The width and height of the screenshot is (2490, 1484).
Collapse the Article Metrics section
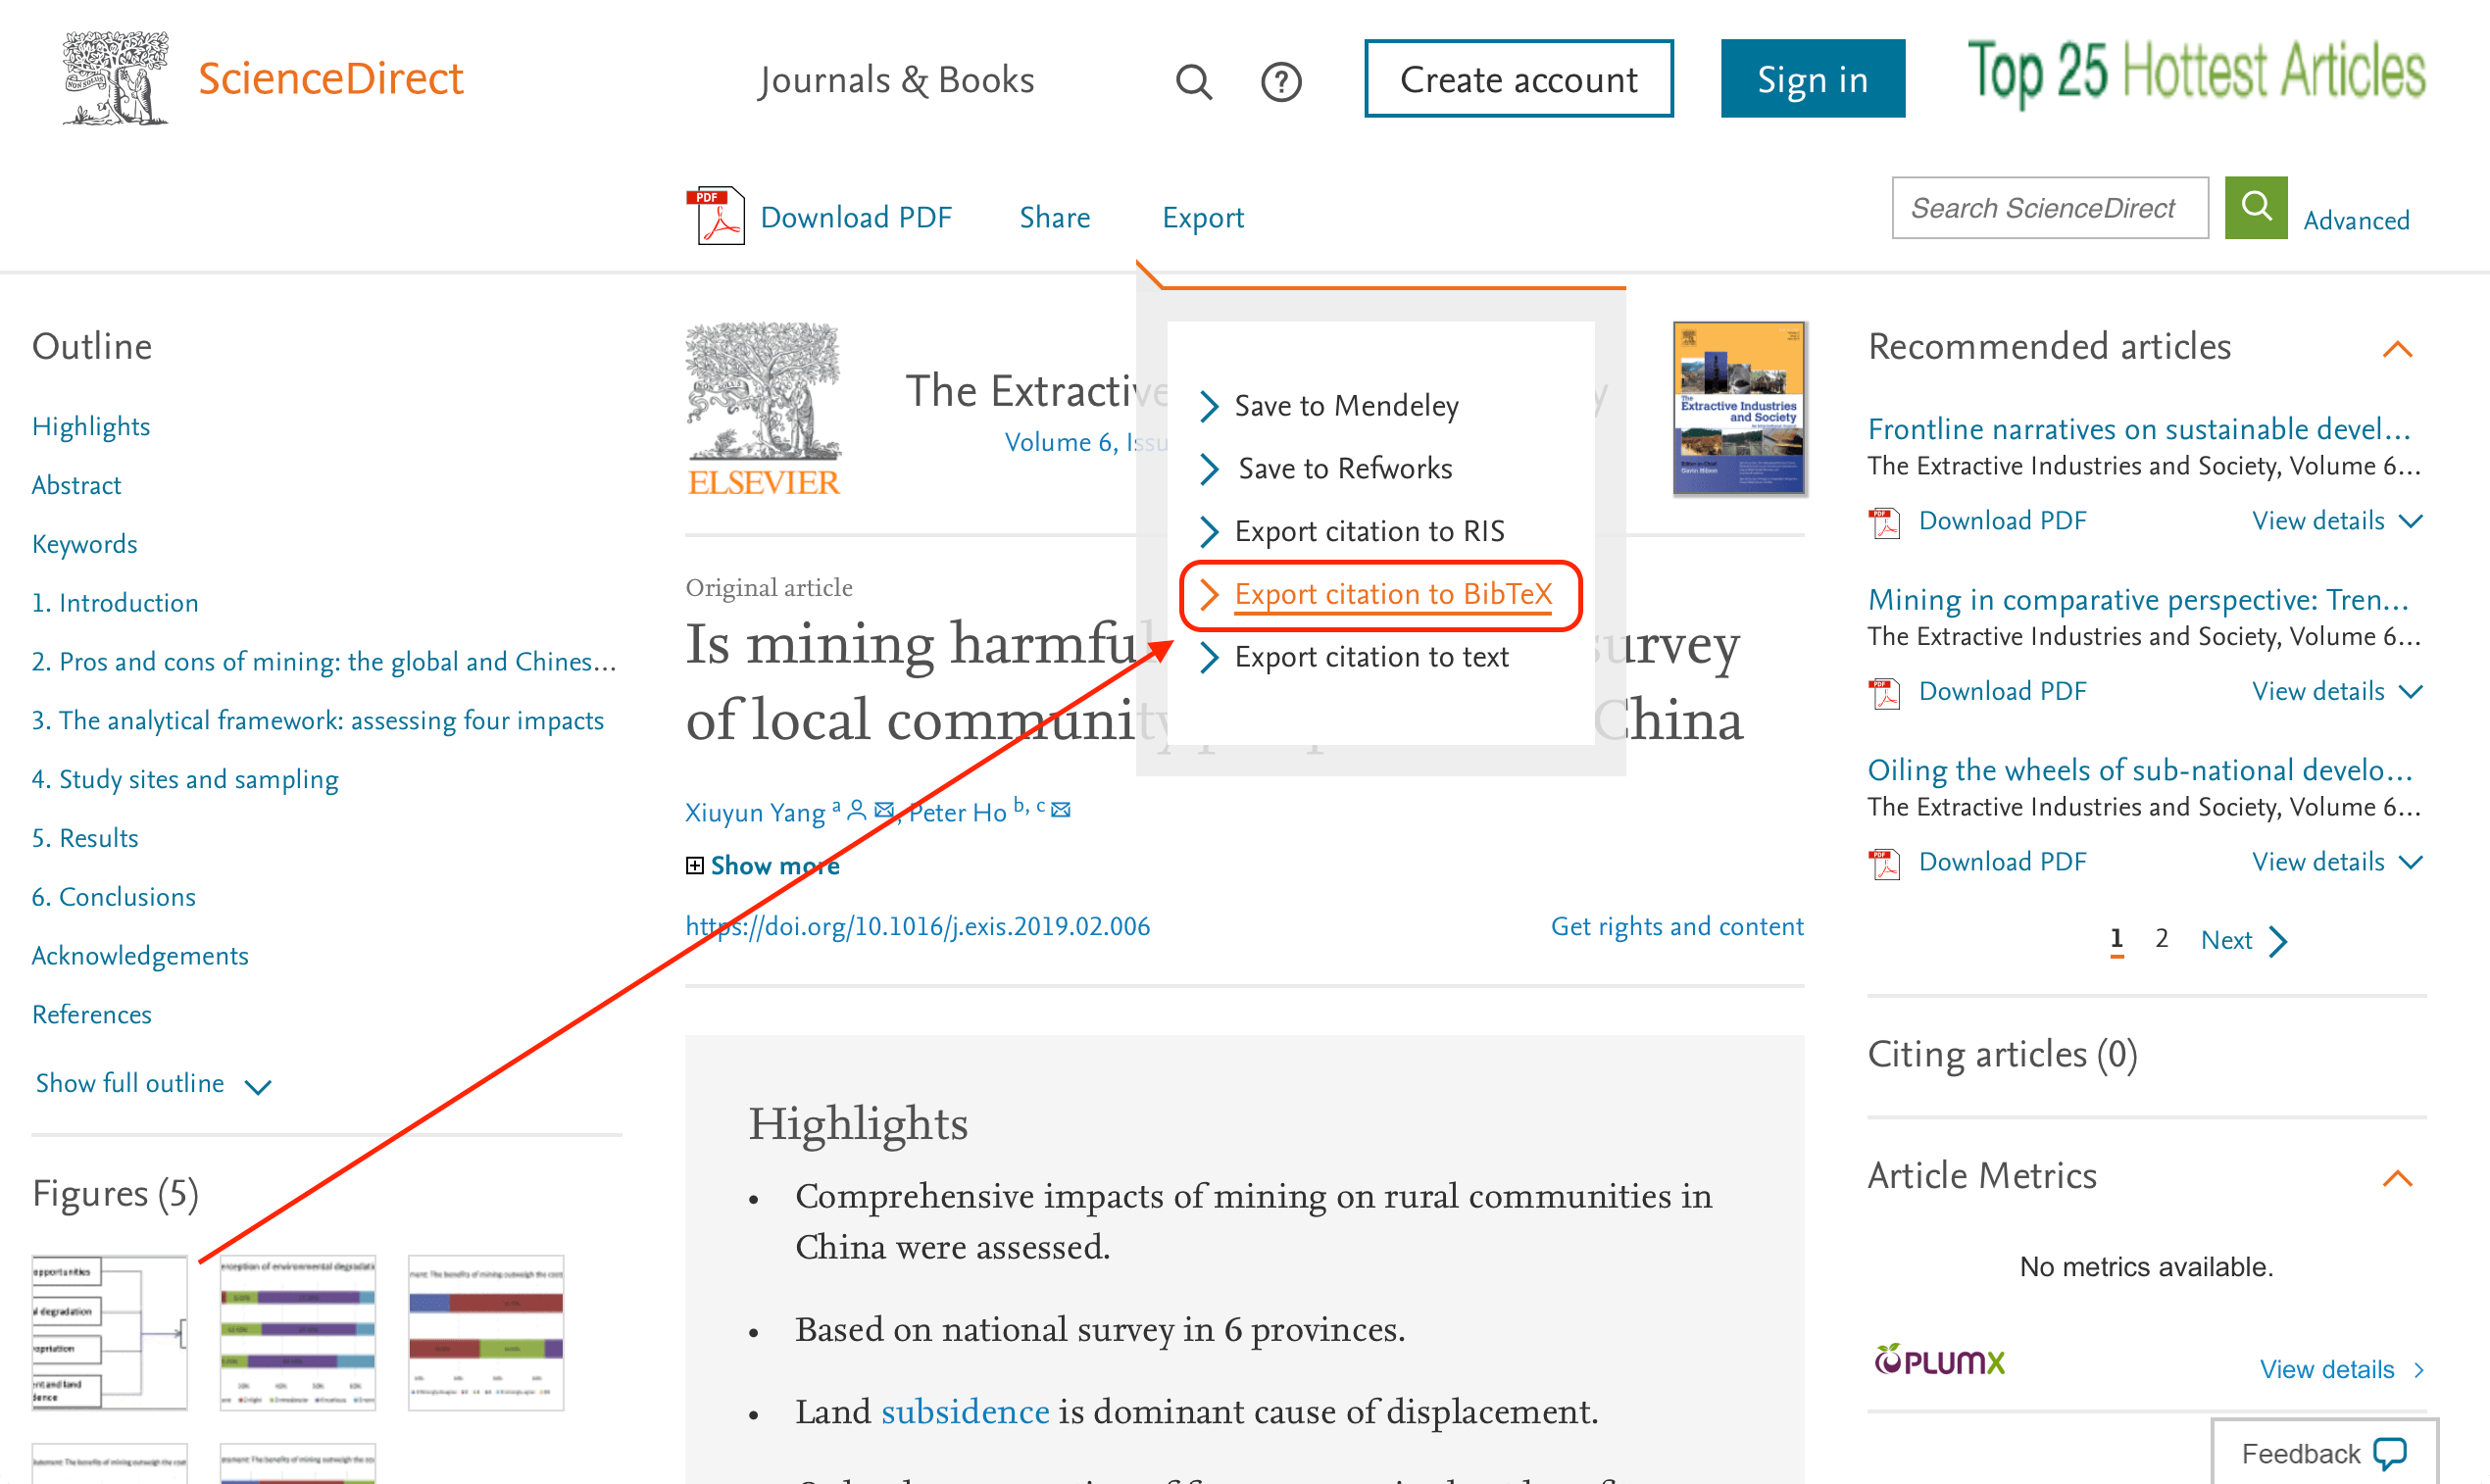2398,1178
